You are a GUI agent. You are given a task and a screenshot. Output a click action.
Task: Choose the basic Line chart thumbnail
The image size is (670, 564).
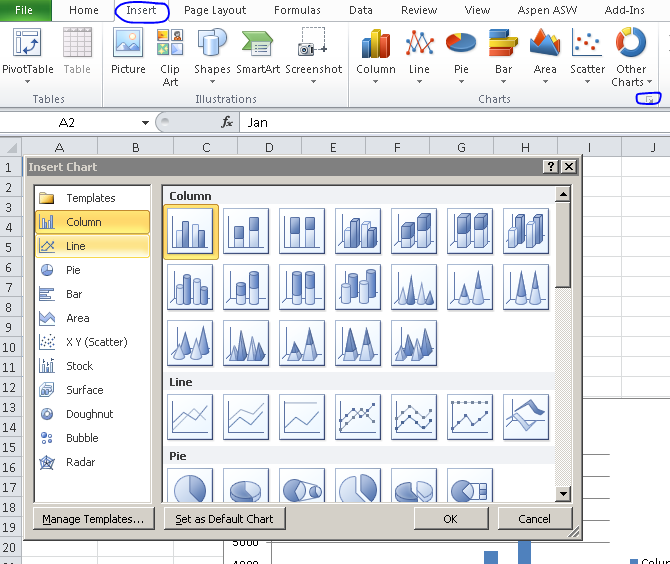190,417
